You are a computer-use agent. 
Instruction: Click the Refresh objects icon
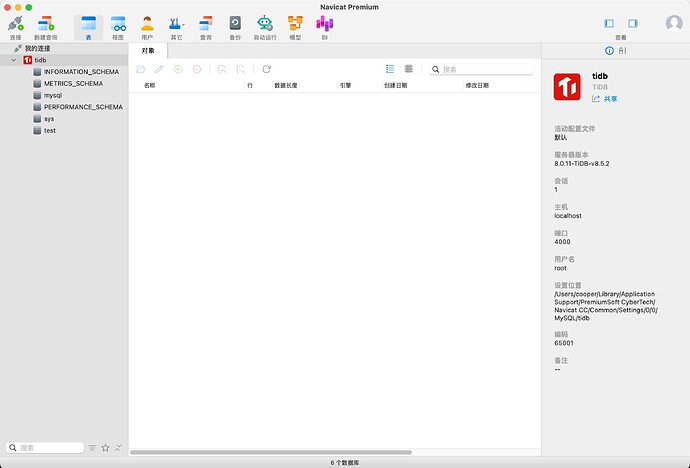[266, 69]
